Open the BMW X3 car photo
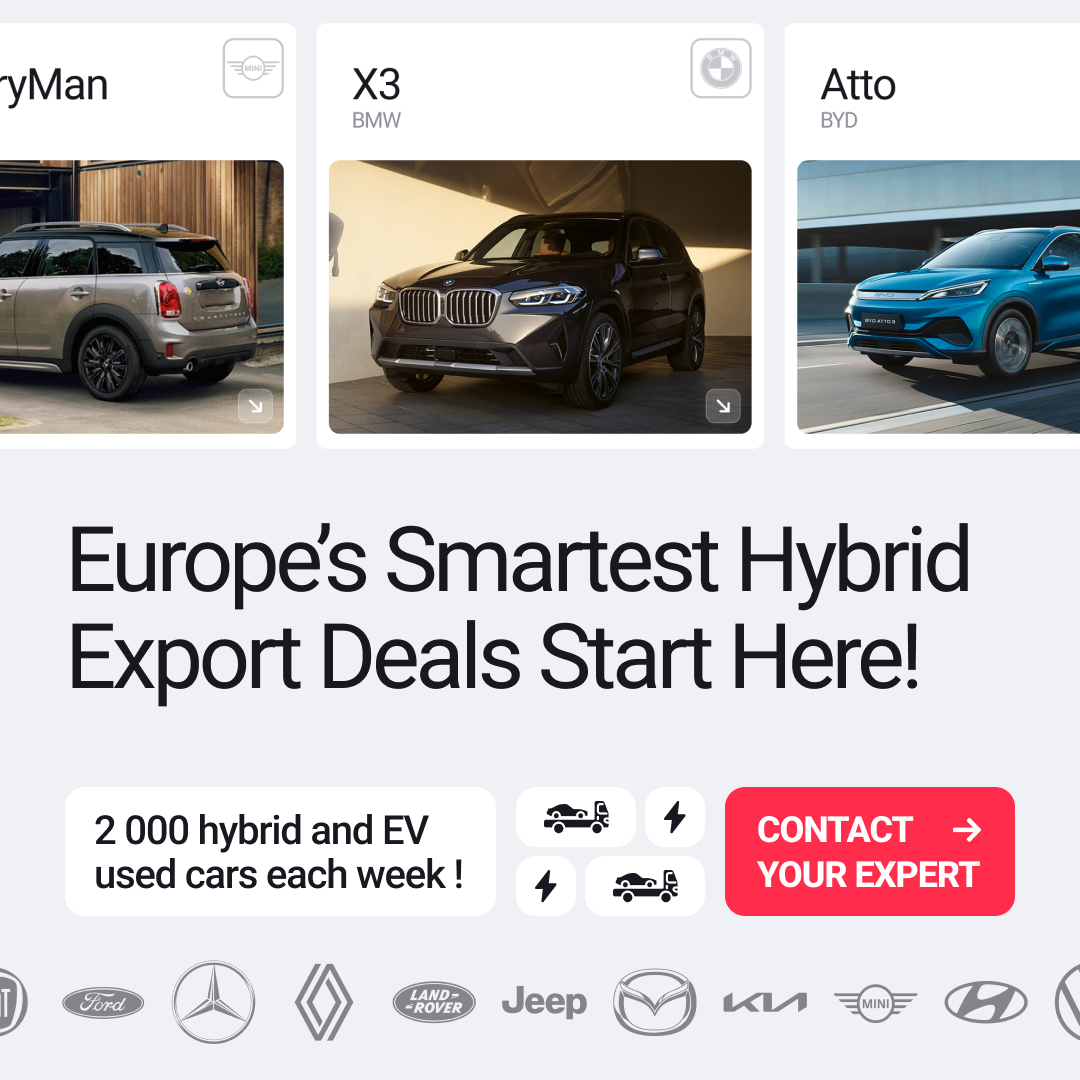This screenshot has width=1080, height=1080. point(540,297)
